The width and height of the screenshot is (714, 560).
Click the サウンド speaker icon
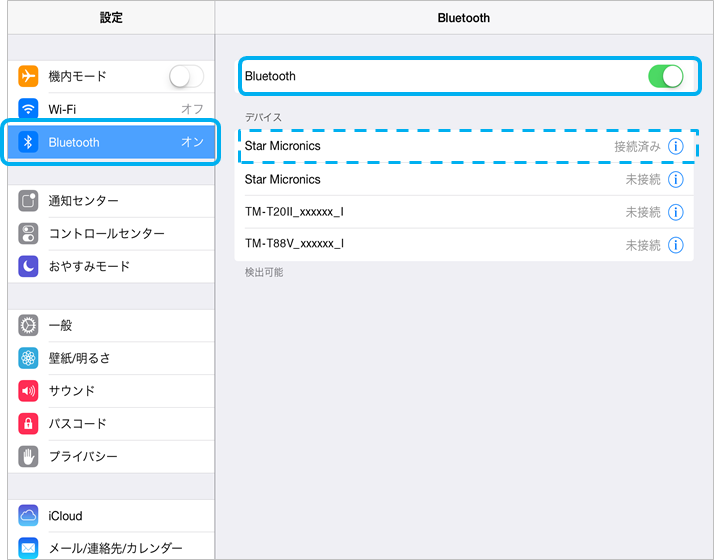tap(28, 391)
